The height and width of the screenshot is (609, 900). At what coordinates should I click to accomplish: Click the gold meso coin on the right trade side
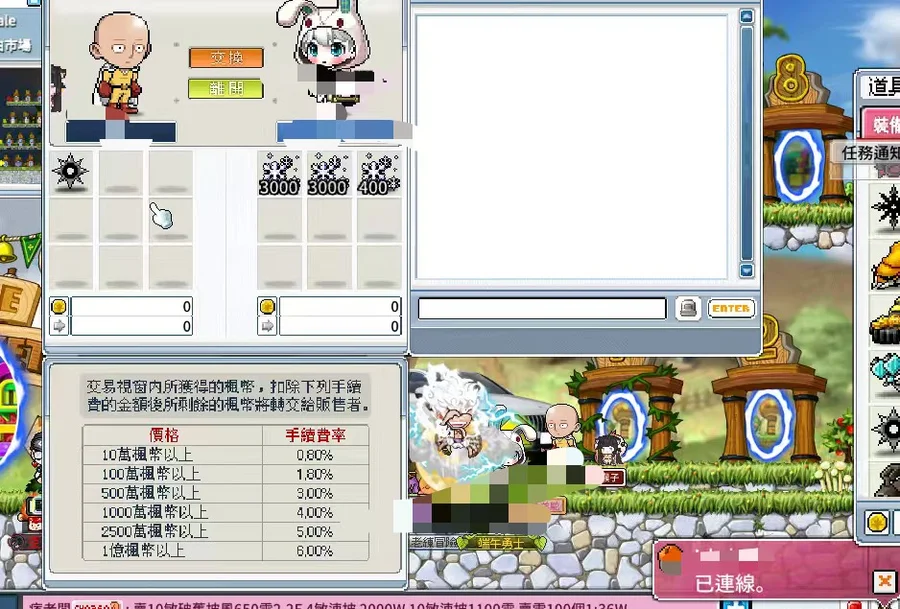[267, 307]
